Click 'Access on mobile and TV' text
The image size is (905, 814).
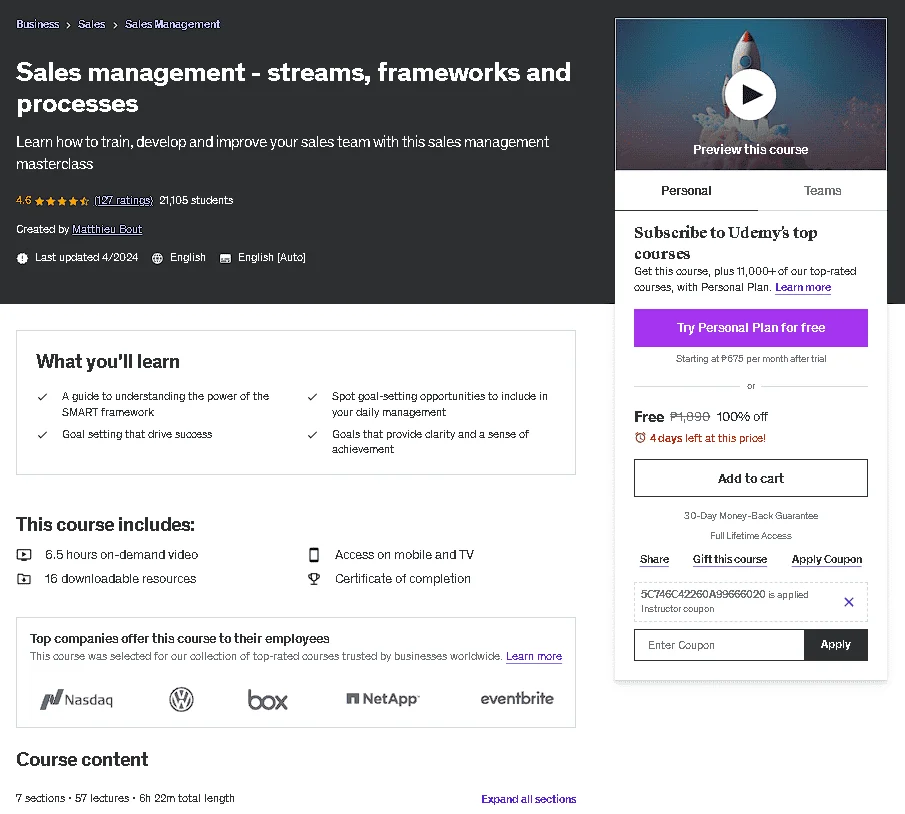point(404,555)
